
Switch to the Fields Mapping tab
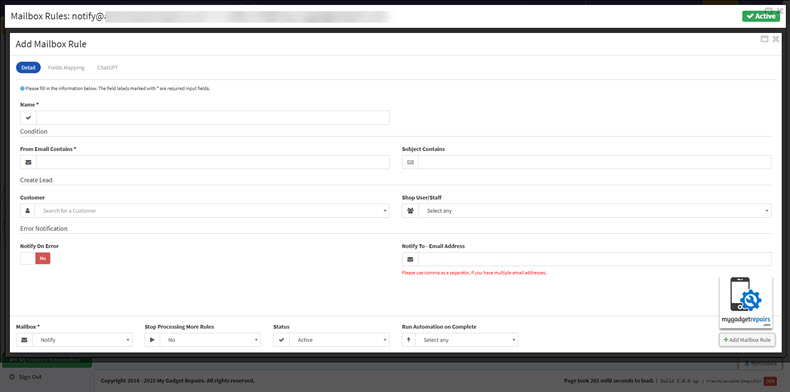click(66, 68)
